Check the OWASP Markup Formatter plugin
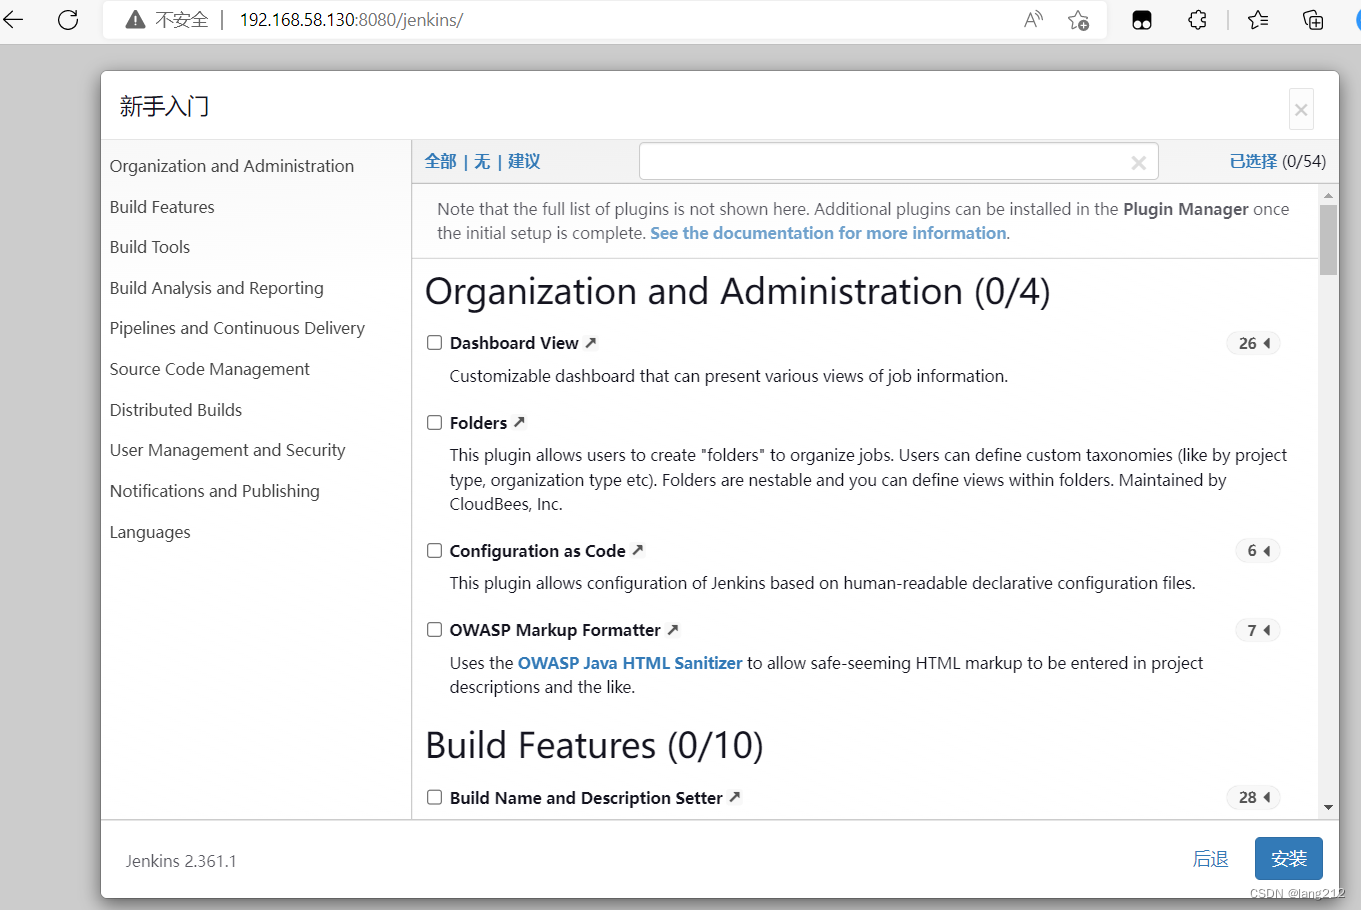Screen dimensions: 1361x910 coord(434,629)
